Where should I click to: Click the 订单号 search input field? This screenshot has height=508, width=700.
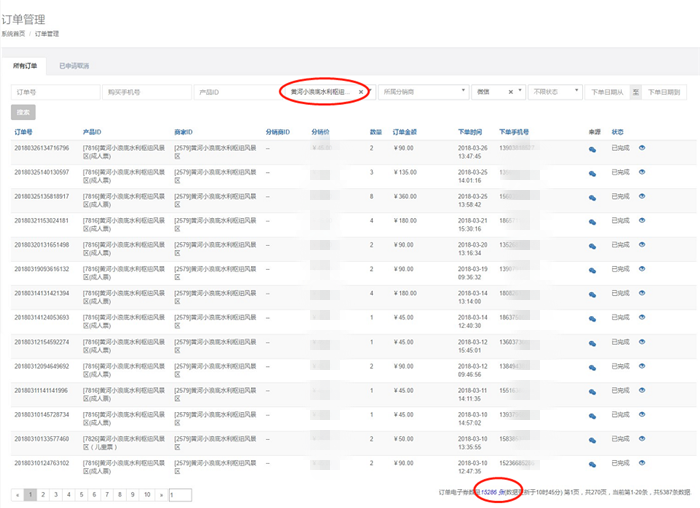pyautogui.click(x=55, y=92)
